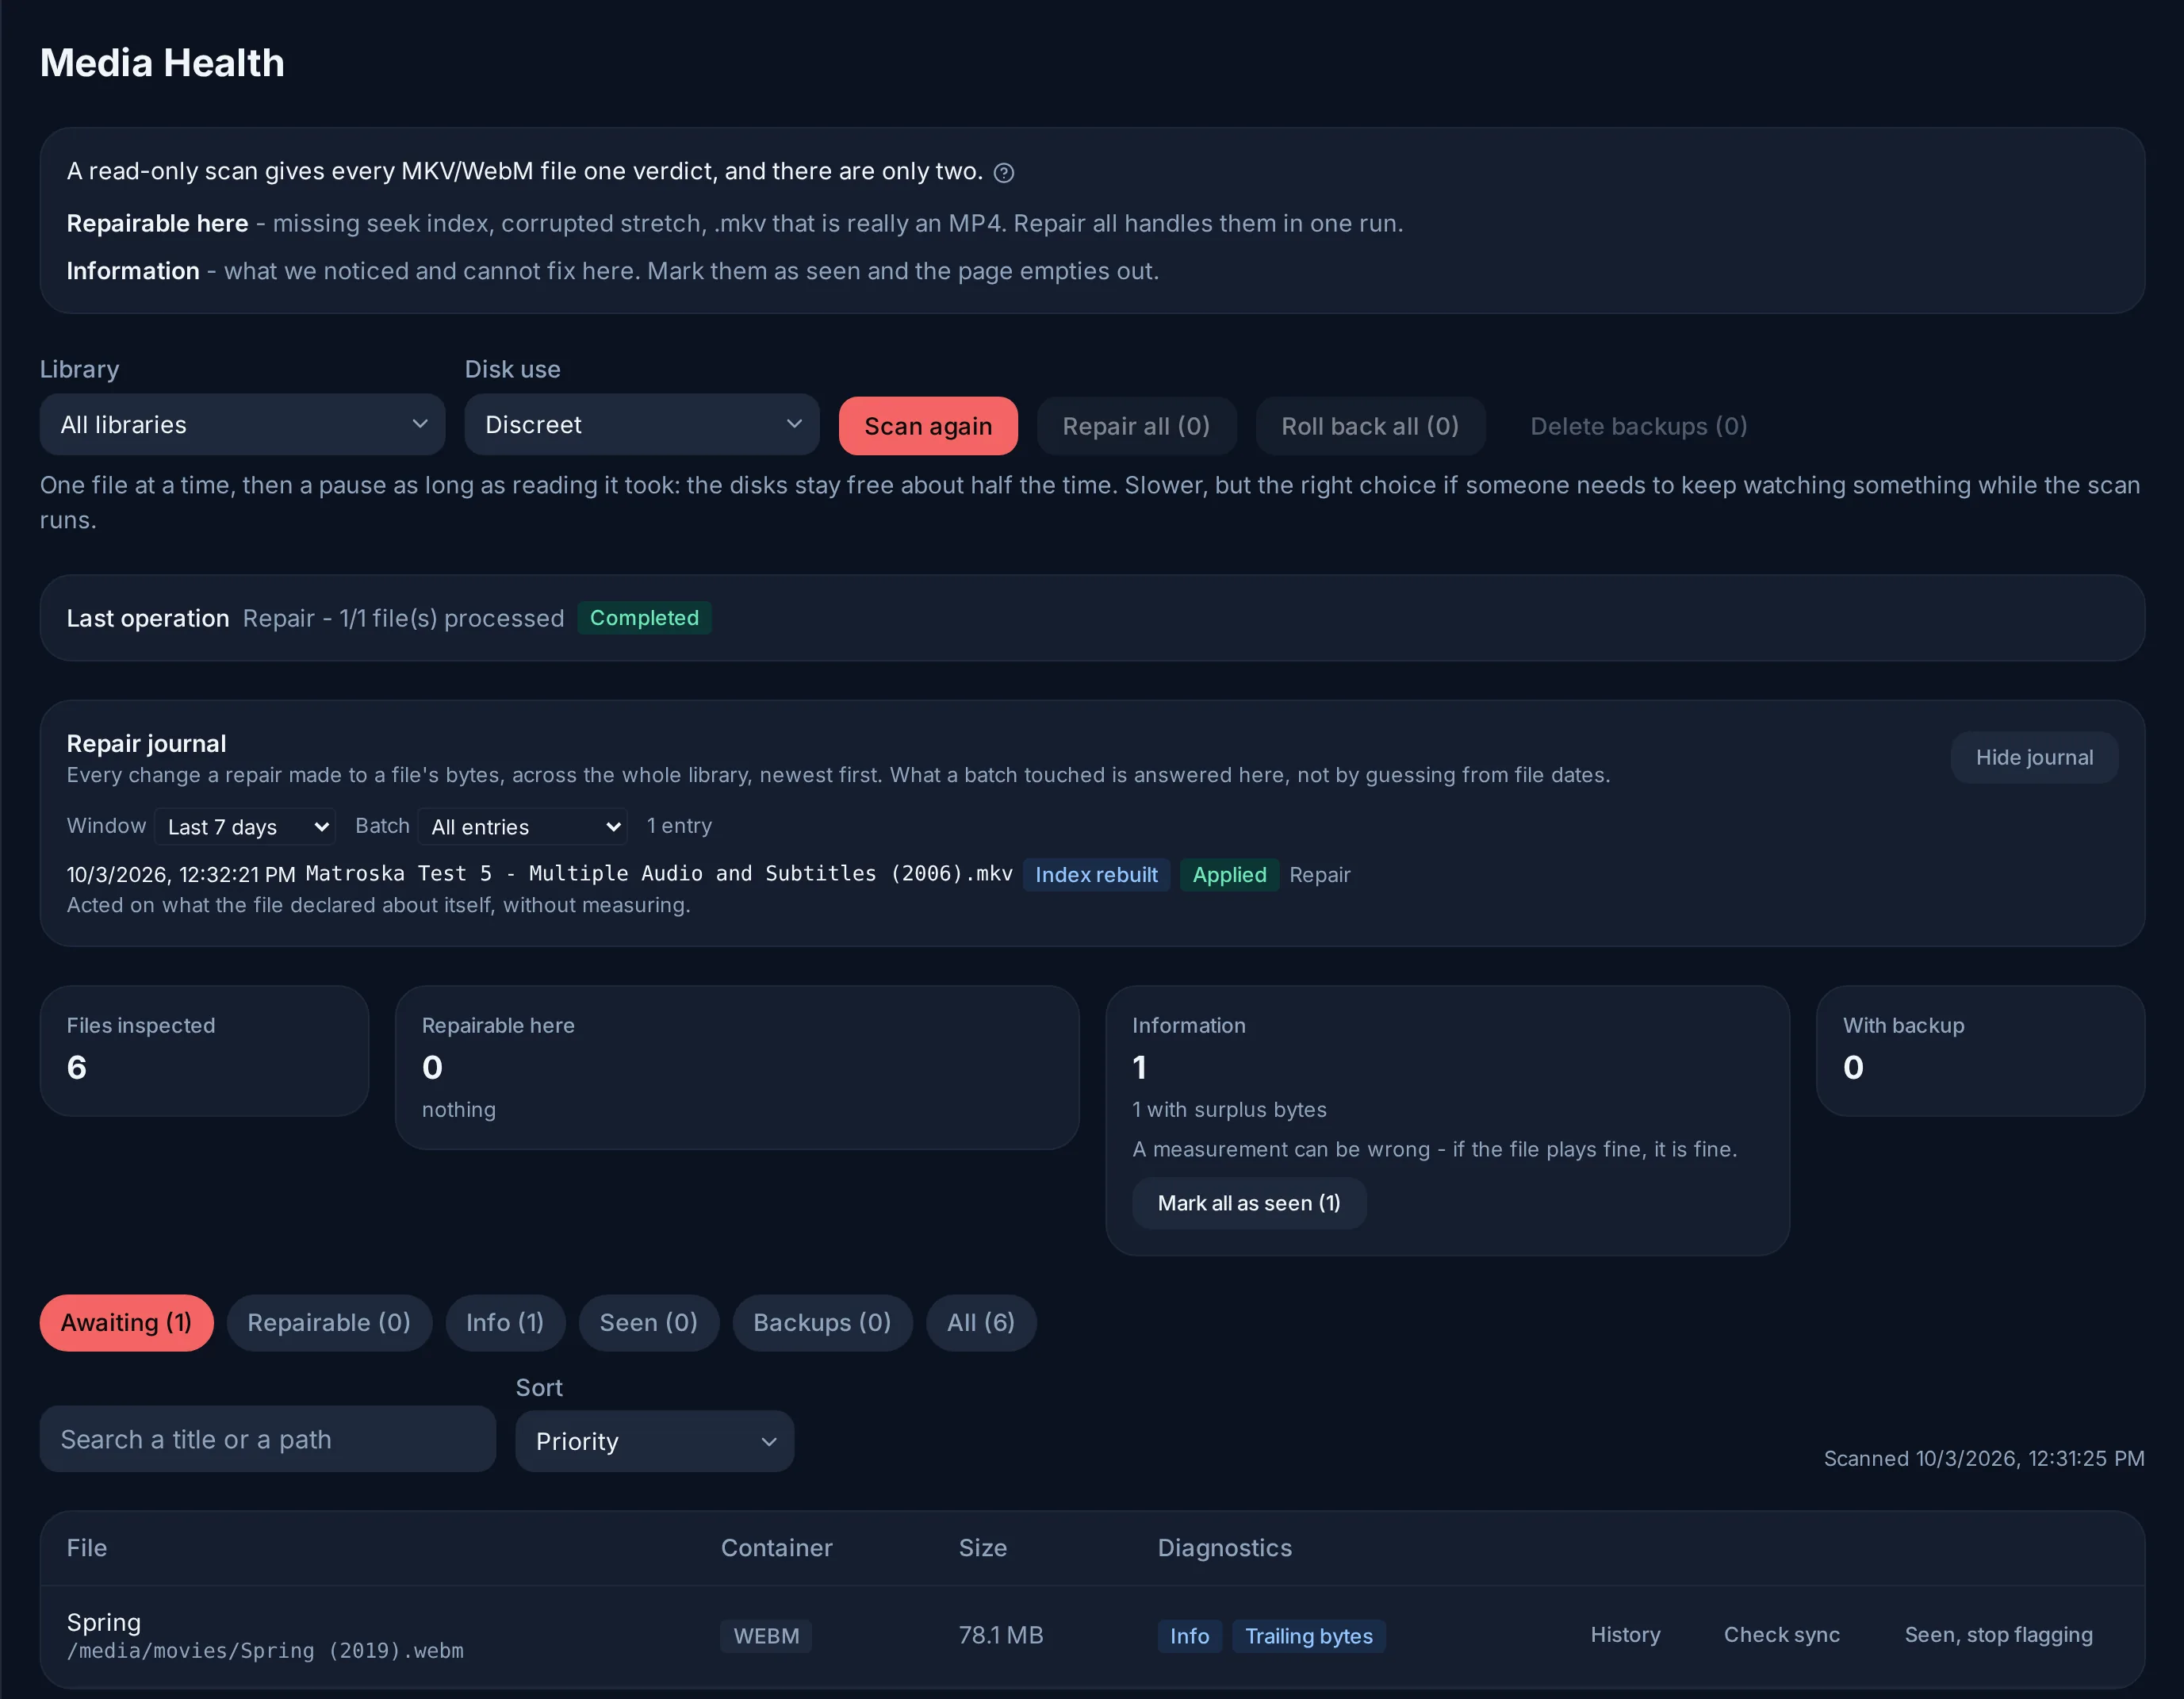Switch to the Info (1) tab
This screenshot has width=2184, height=1699.
(505, 1323)
